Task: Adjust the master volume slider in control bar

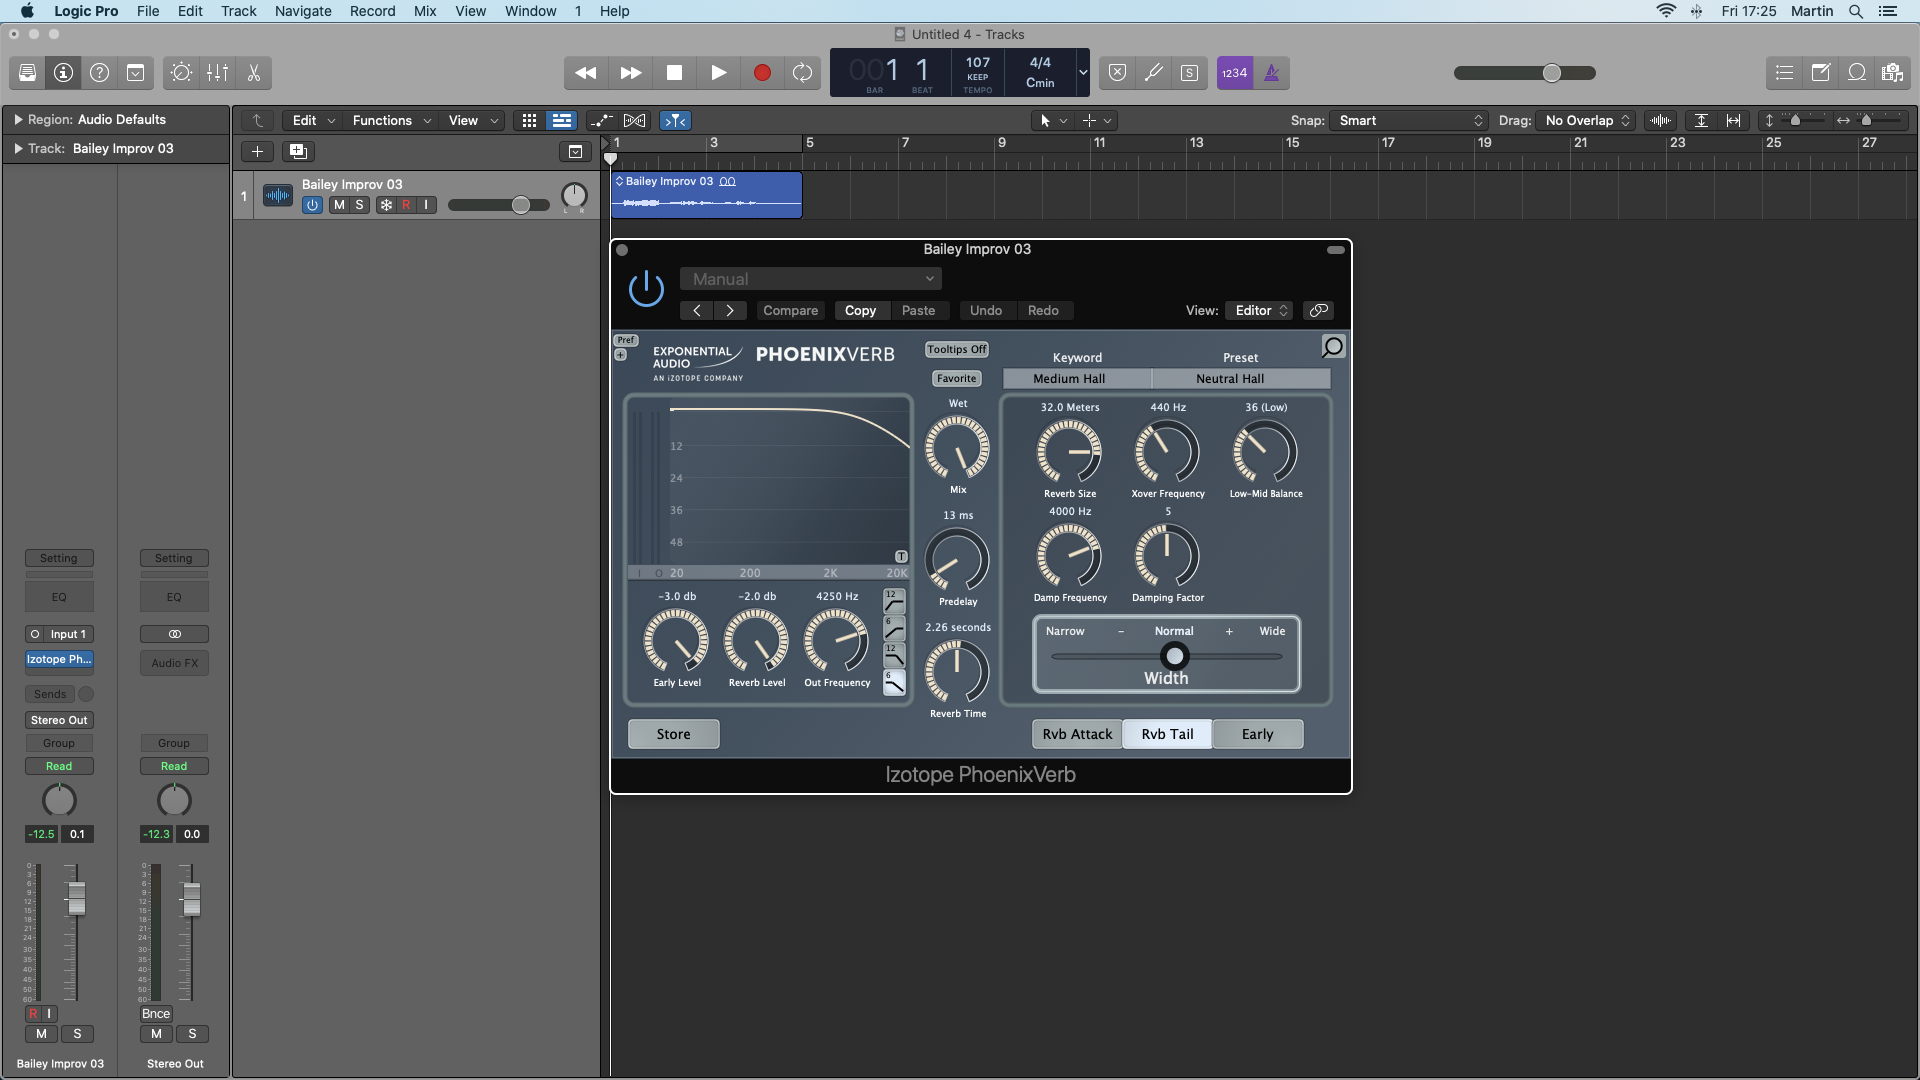Action: pyautogui.click(x=1552, y=73)
